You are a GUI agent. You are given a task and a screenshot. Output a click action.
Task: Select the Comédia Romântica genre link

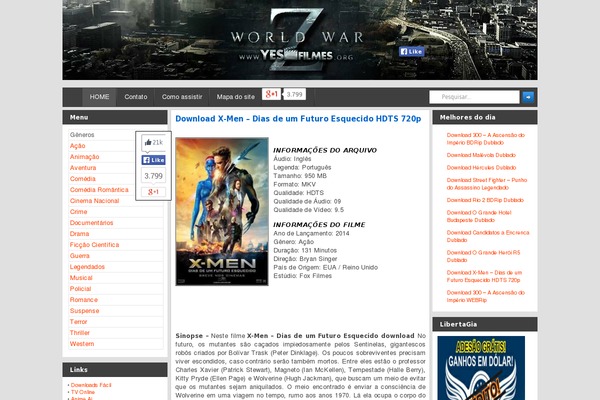click(99, 190)
